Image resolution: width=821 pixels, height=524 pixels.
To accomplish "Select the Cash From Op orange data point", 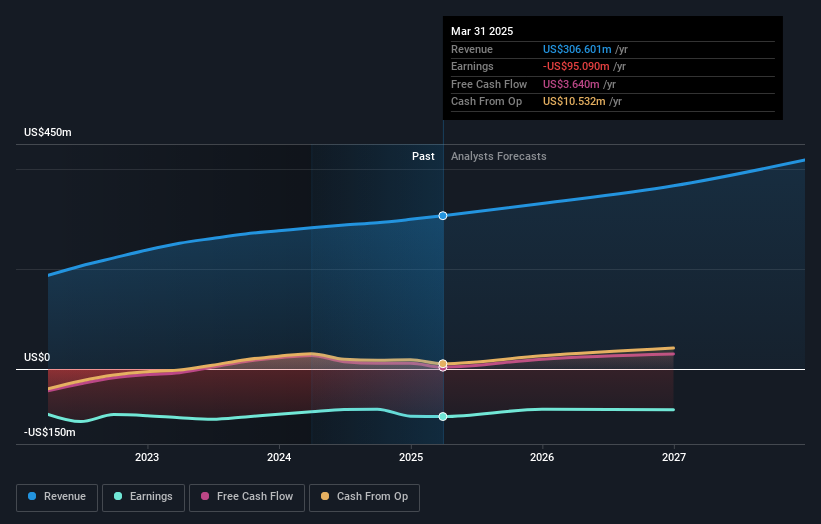I will (443, 363).
